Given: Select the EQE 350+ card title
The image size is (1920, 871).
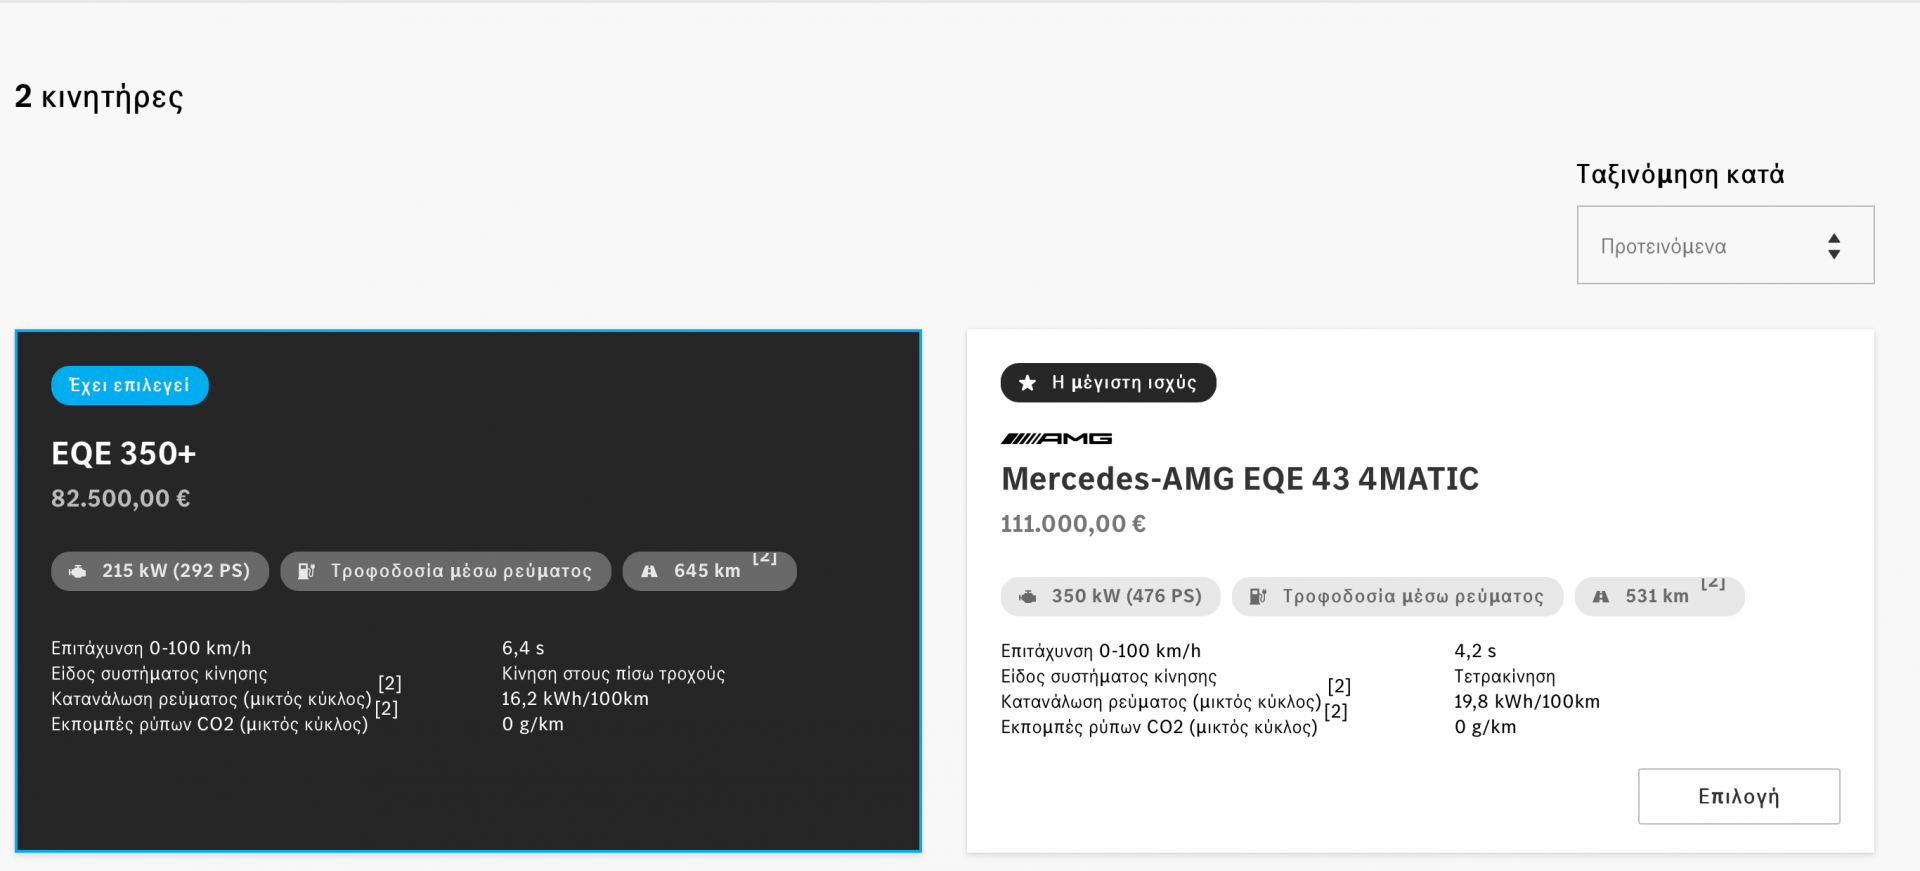Looking at the screenshot, I should [123, 453].
